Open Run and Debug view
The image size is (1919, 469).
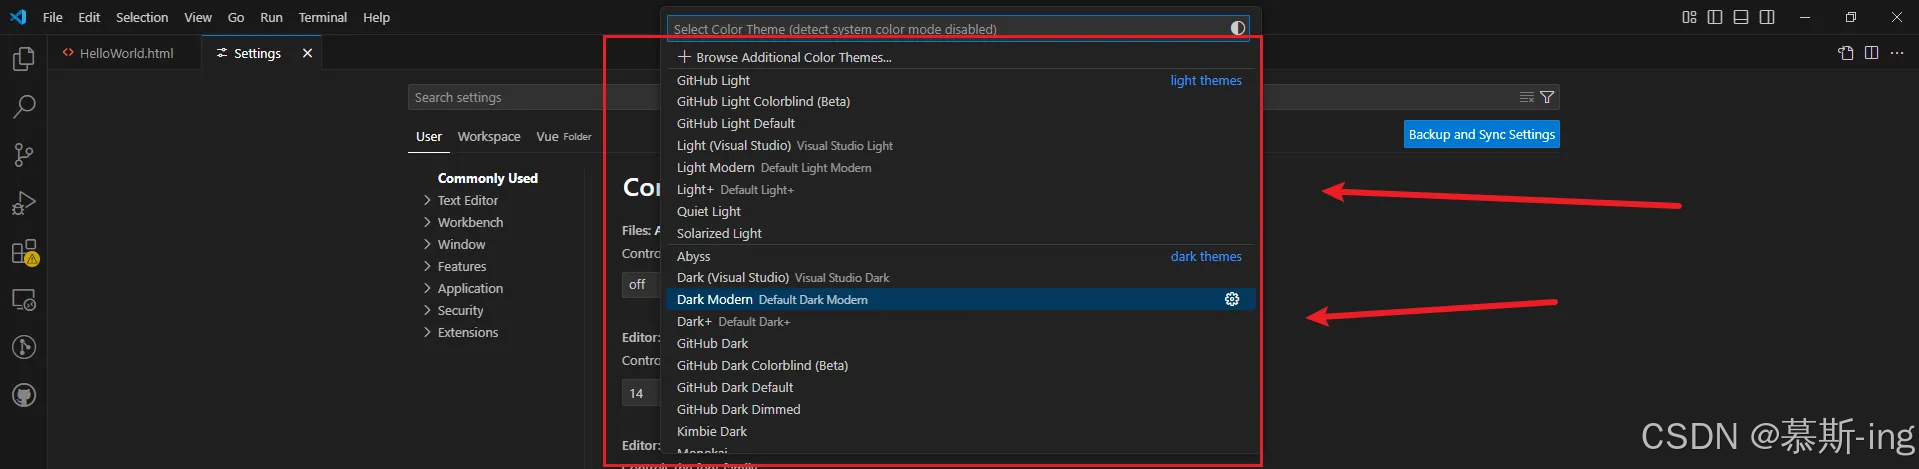tap(24, 203)
